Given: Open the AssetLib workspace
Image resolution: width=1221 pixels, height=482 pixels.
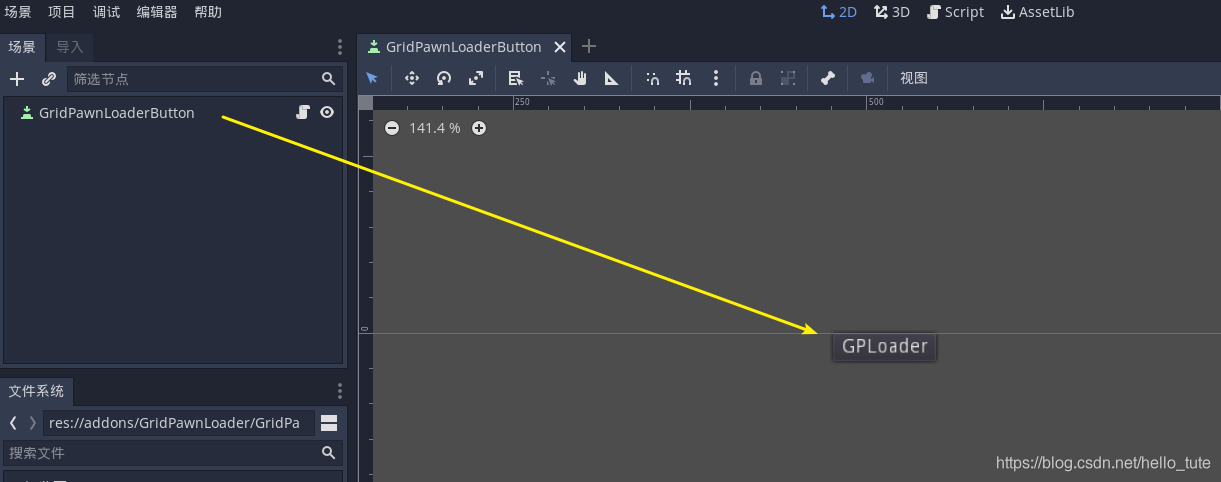Looking at the screenshot, I should click(x=1037, y=12).
